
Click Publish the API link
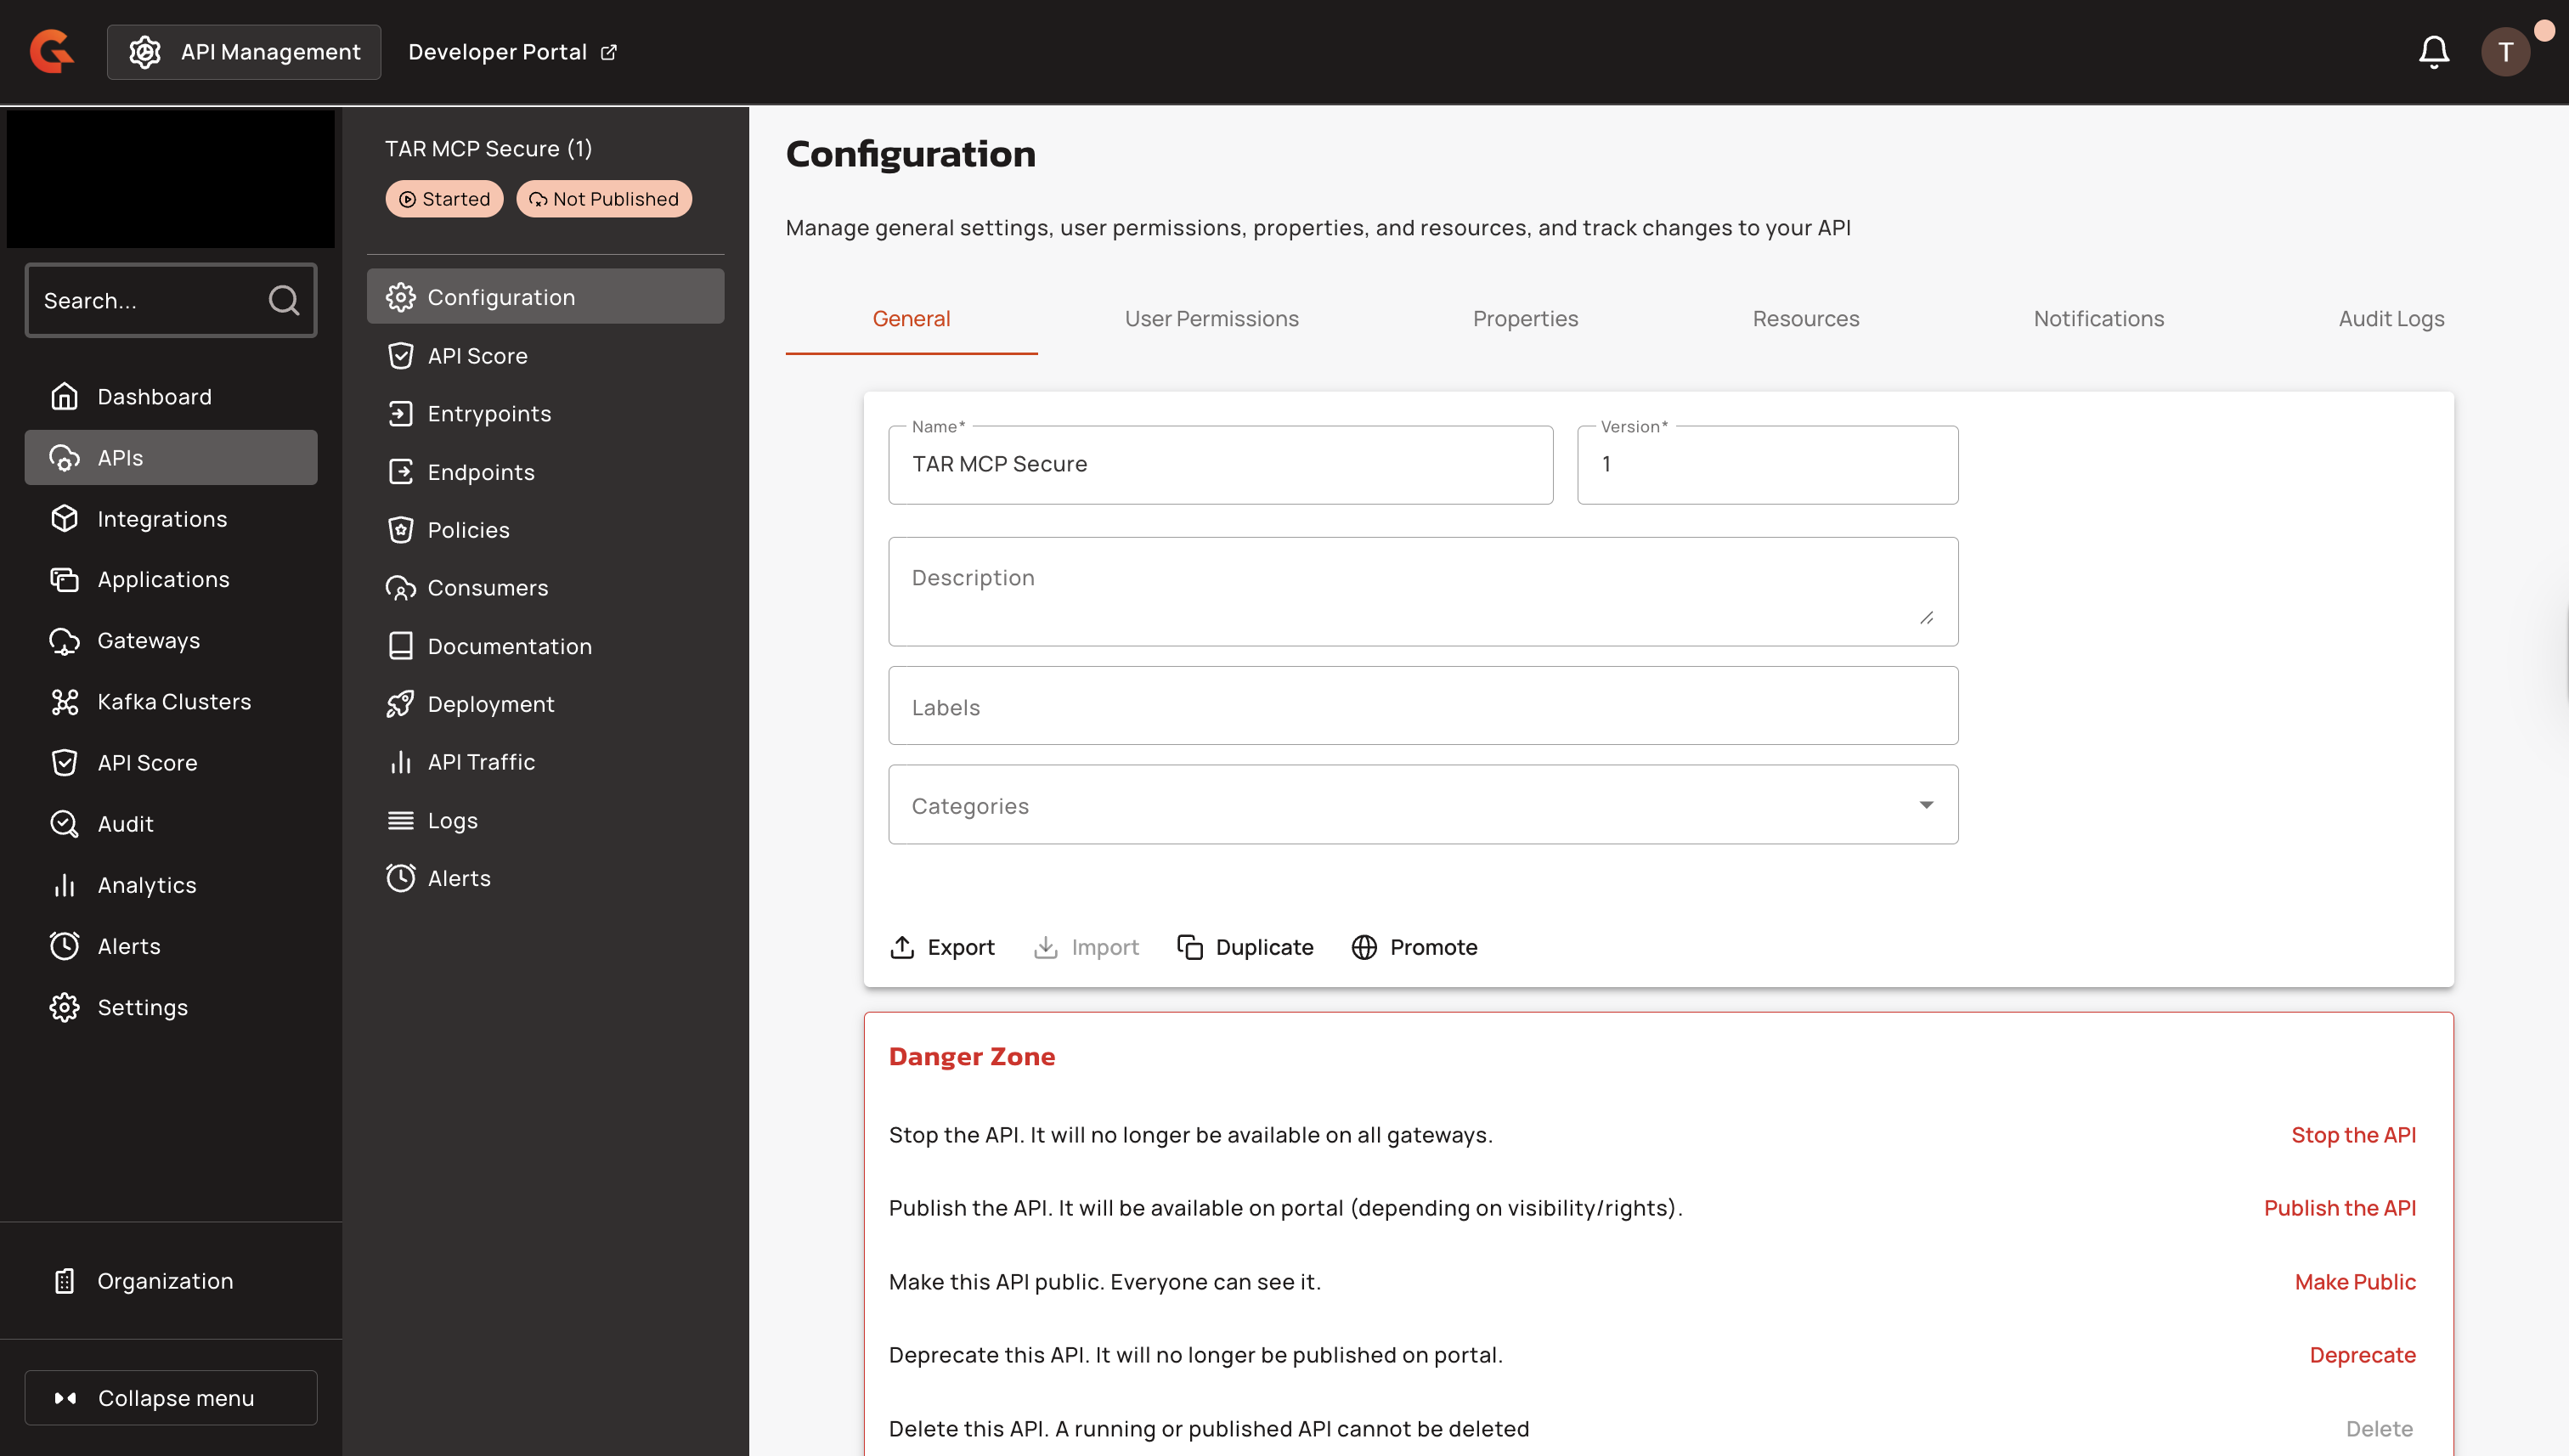(x=2339, y=1208)
